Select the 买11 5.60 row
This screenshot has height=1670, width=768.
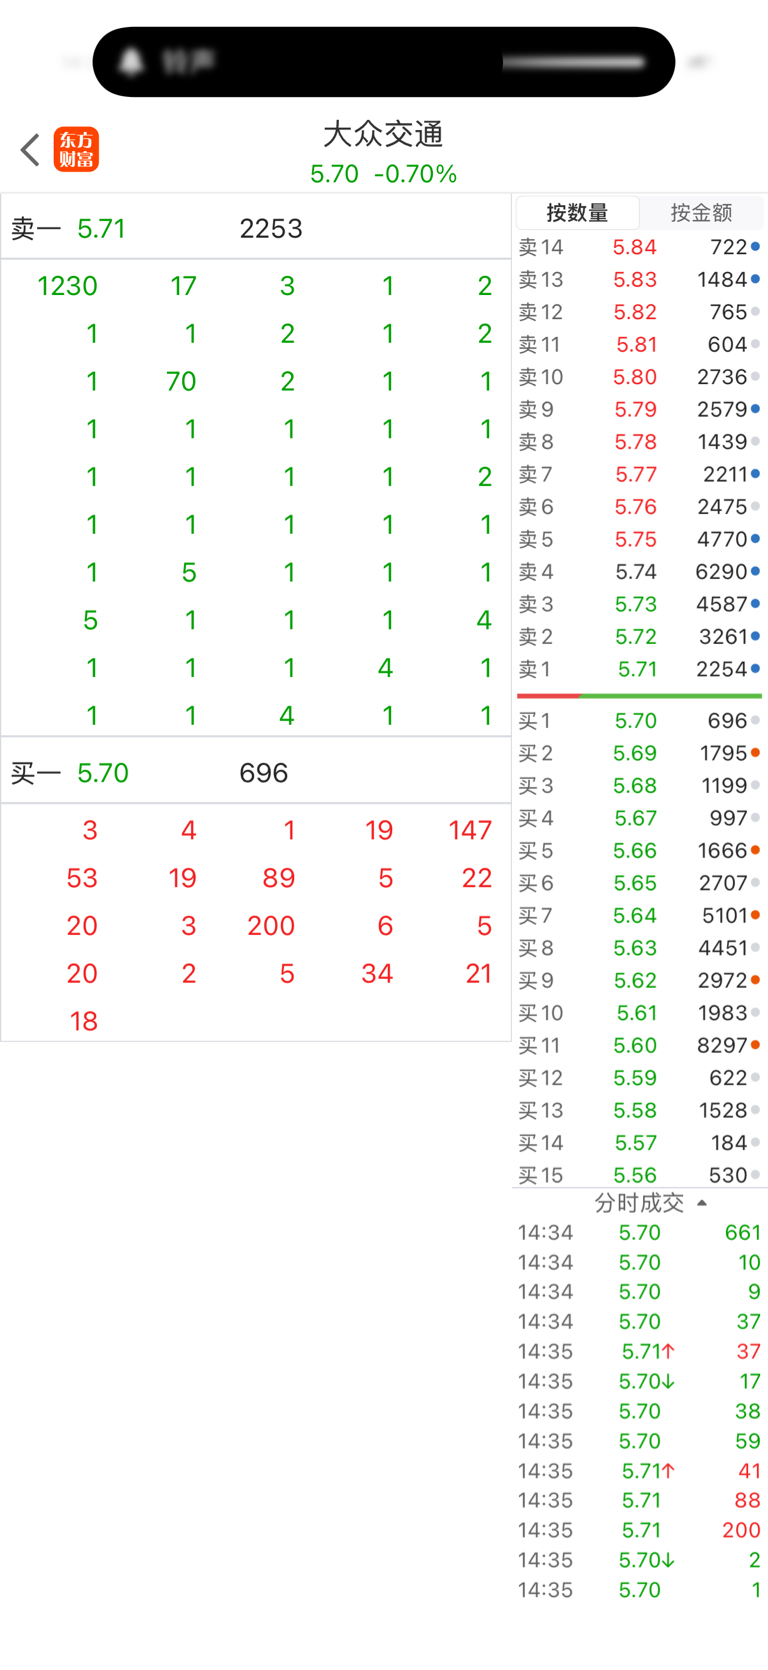639,1046
